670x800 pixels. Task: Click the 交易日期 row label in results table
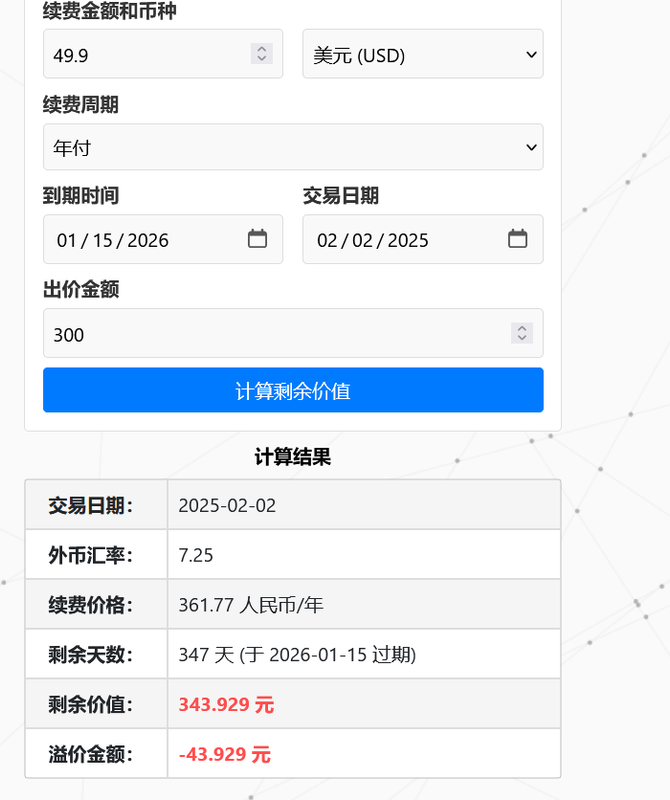pyautogui.click(x=90, y=506)
